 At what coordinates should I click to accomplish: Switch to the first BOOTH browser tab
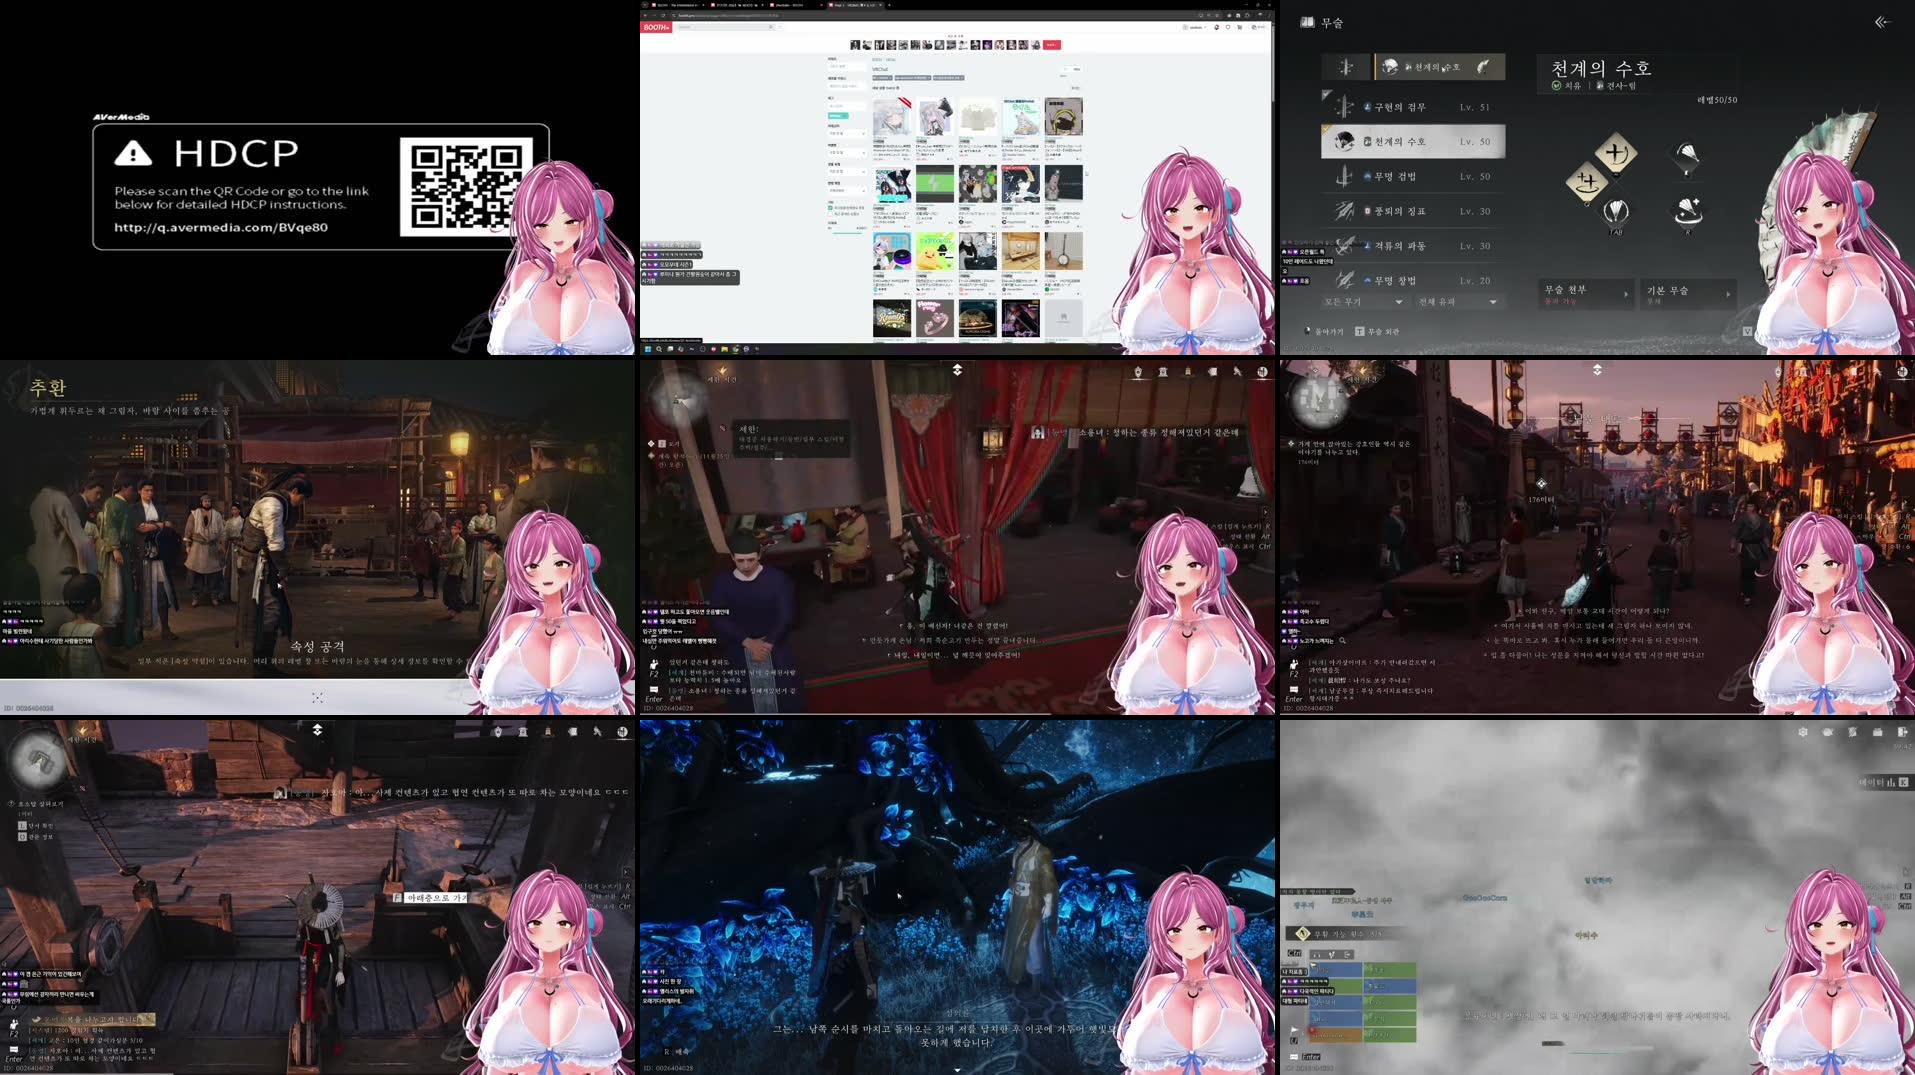point(677,5)
